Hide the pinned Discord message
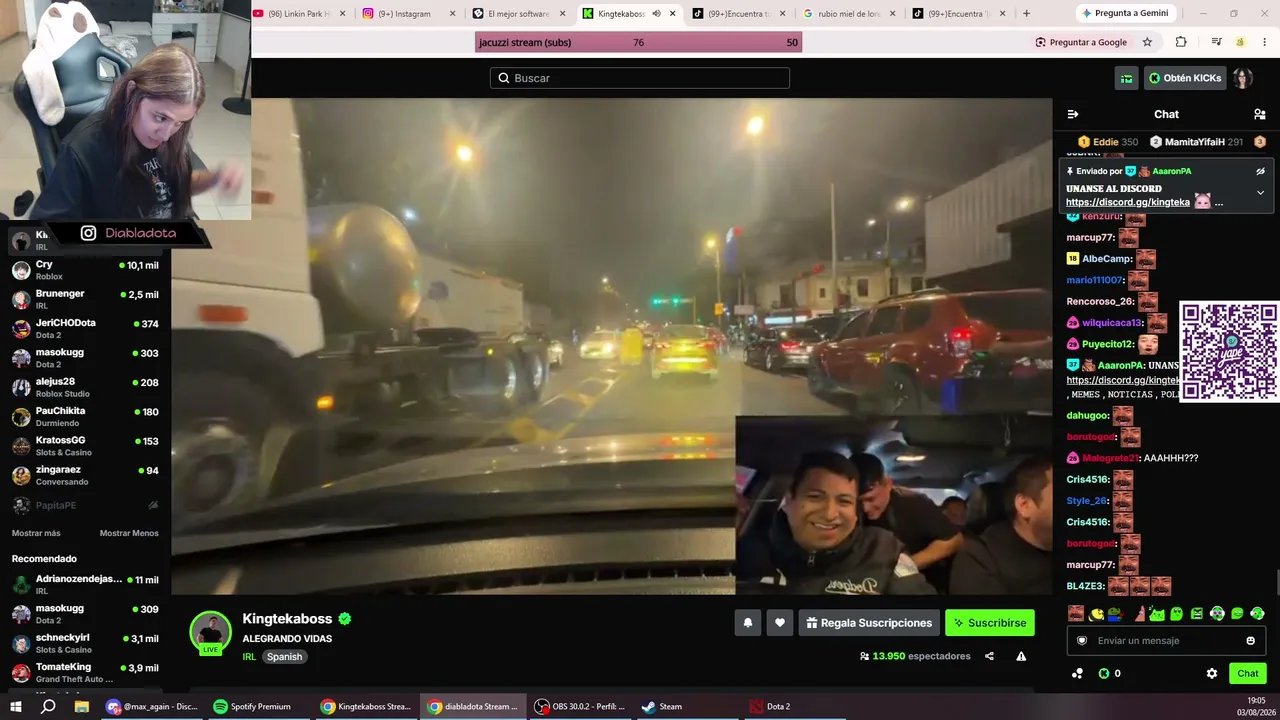 pos(1260,171)
